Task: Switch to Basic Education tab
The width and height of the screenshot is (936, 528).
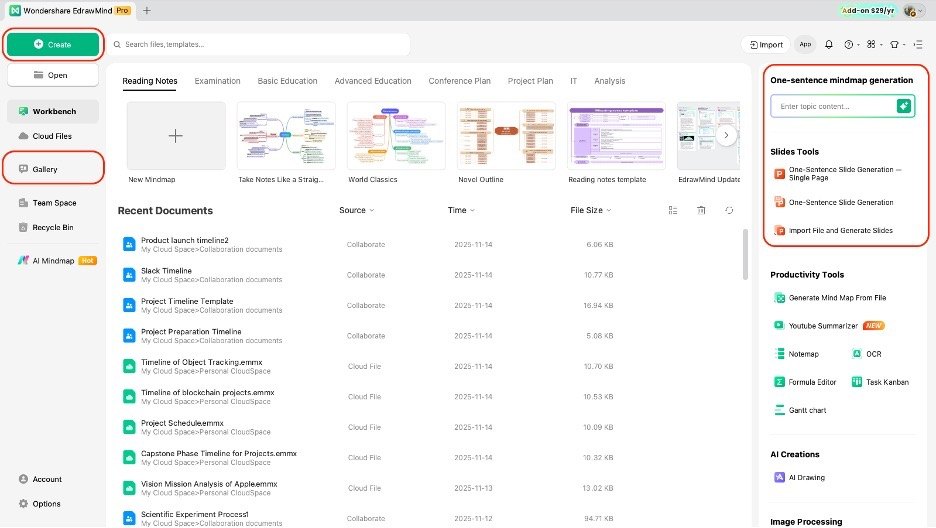Action: (x=287, y=81)
